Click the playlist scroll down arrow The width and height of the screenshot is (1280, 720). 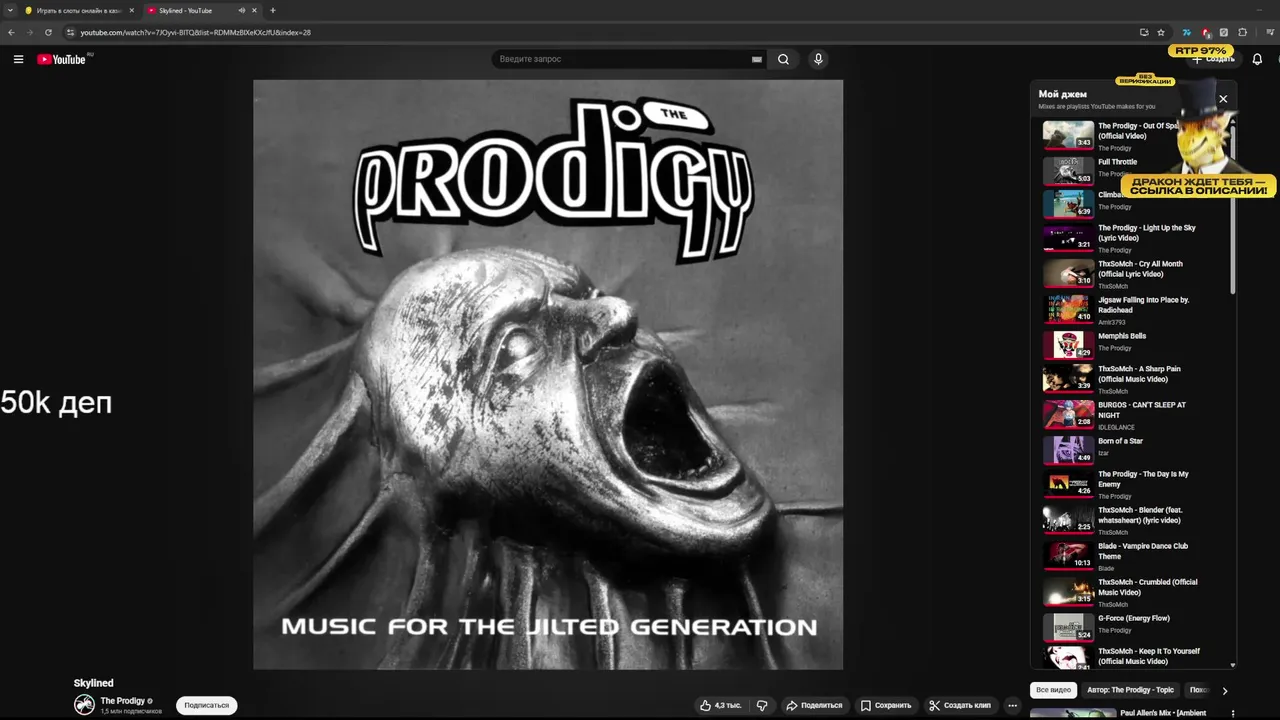coord(1233,665)
